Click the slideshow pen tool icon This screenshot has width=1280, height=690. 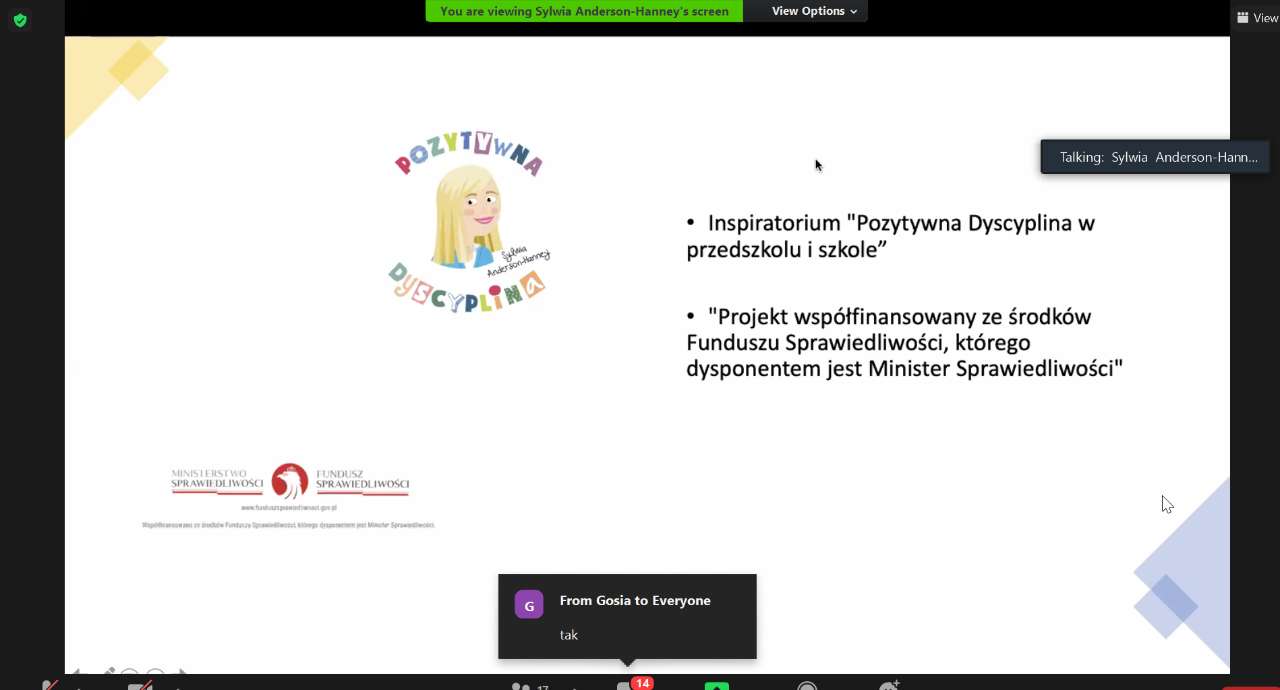point(108,673)
